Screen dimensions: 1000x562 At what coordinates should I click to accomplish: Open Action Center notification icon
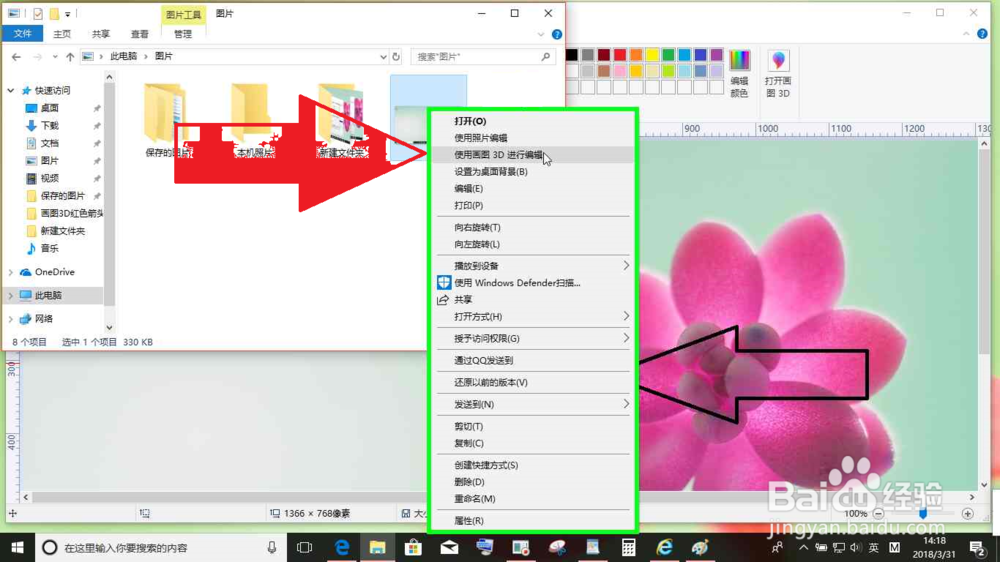977,547
